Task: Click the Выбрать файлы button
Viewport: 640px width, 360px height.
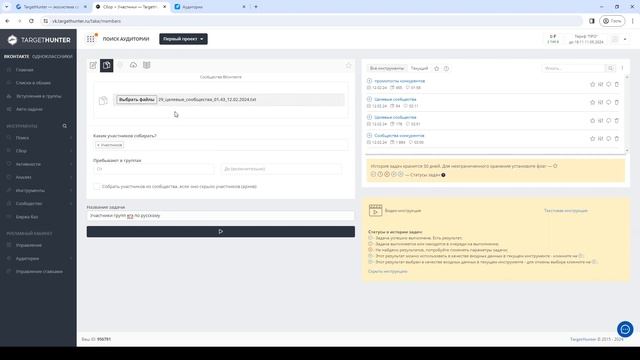Action: 136,100
